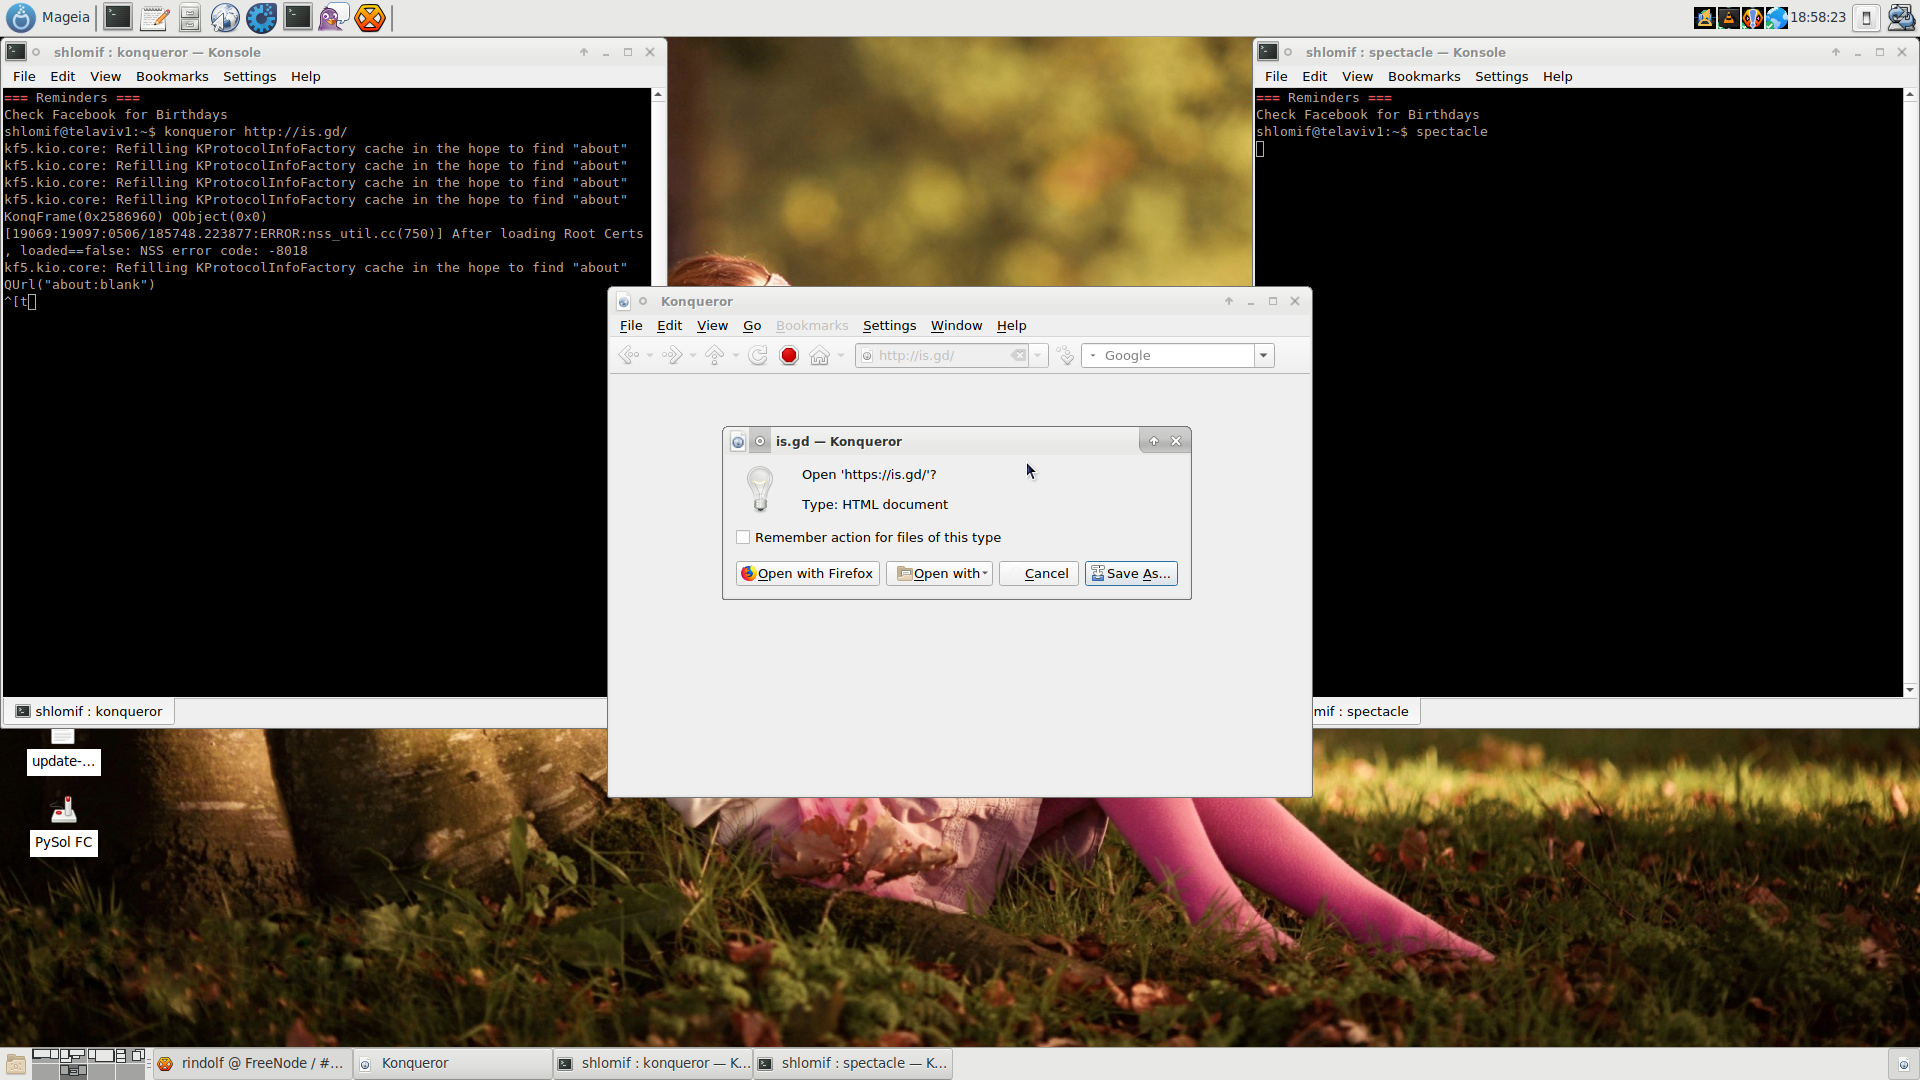Open Bookmarks menu in left Konsole window
The height and width of the screenshot is (1080, 1920).
(x=172, y=76)
